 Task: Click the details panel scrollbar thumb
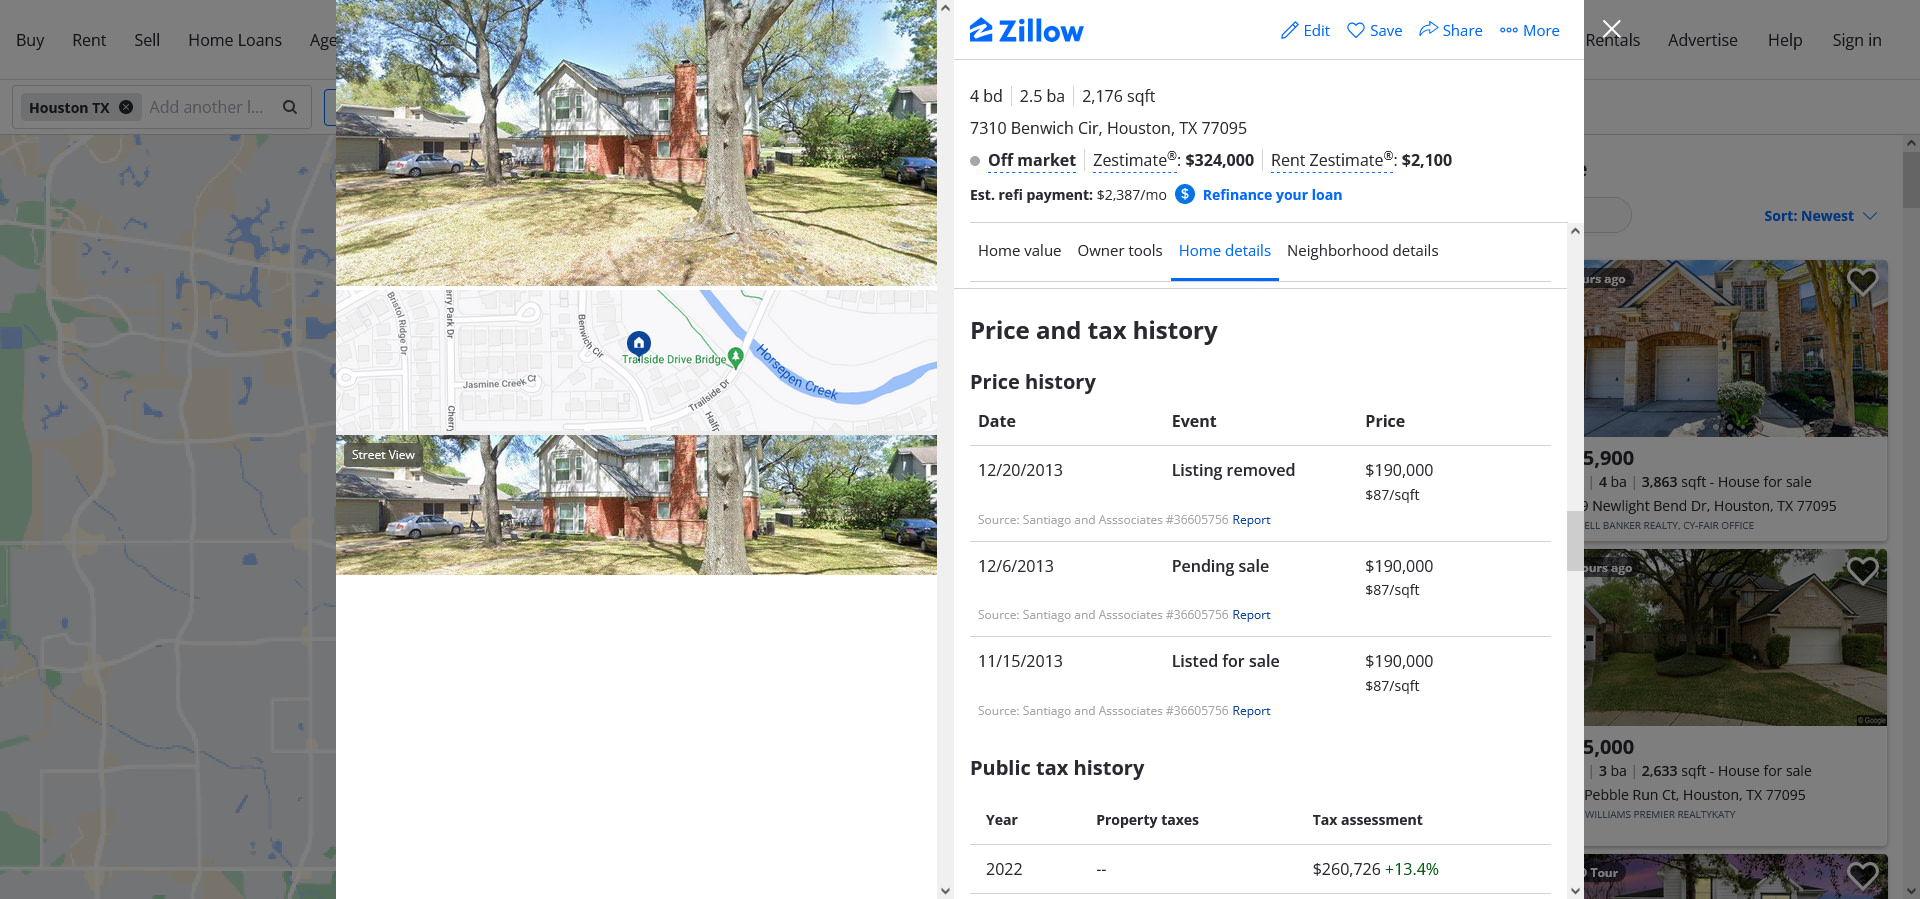tap(1575, 541)
